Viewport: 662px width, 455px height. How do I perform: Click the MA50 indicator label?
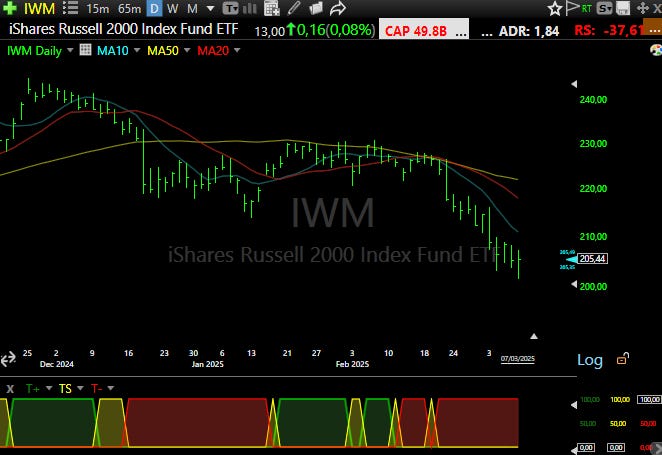pos(163,51)
